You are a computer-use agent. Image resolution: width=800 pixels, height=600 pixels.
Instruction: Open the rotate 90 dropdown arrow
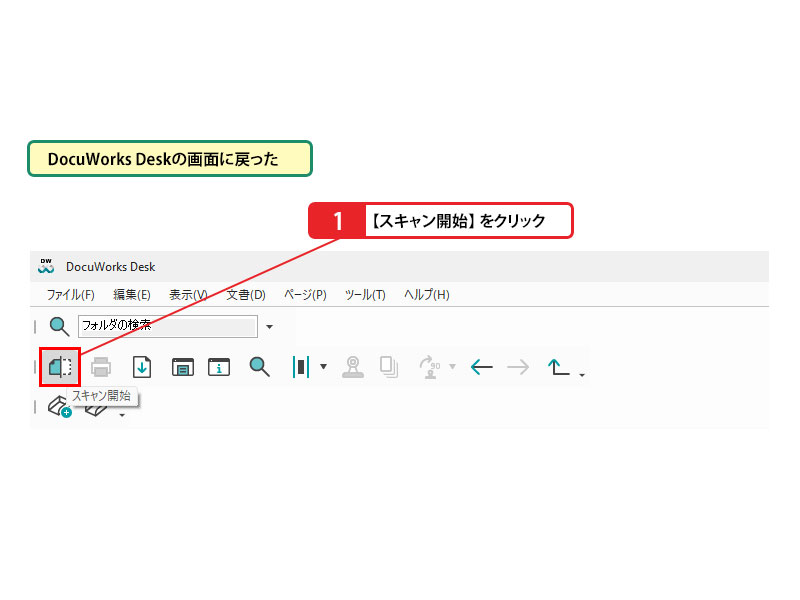coord(453,366)
